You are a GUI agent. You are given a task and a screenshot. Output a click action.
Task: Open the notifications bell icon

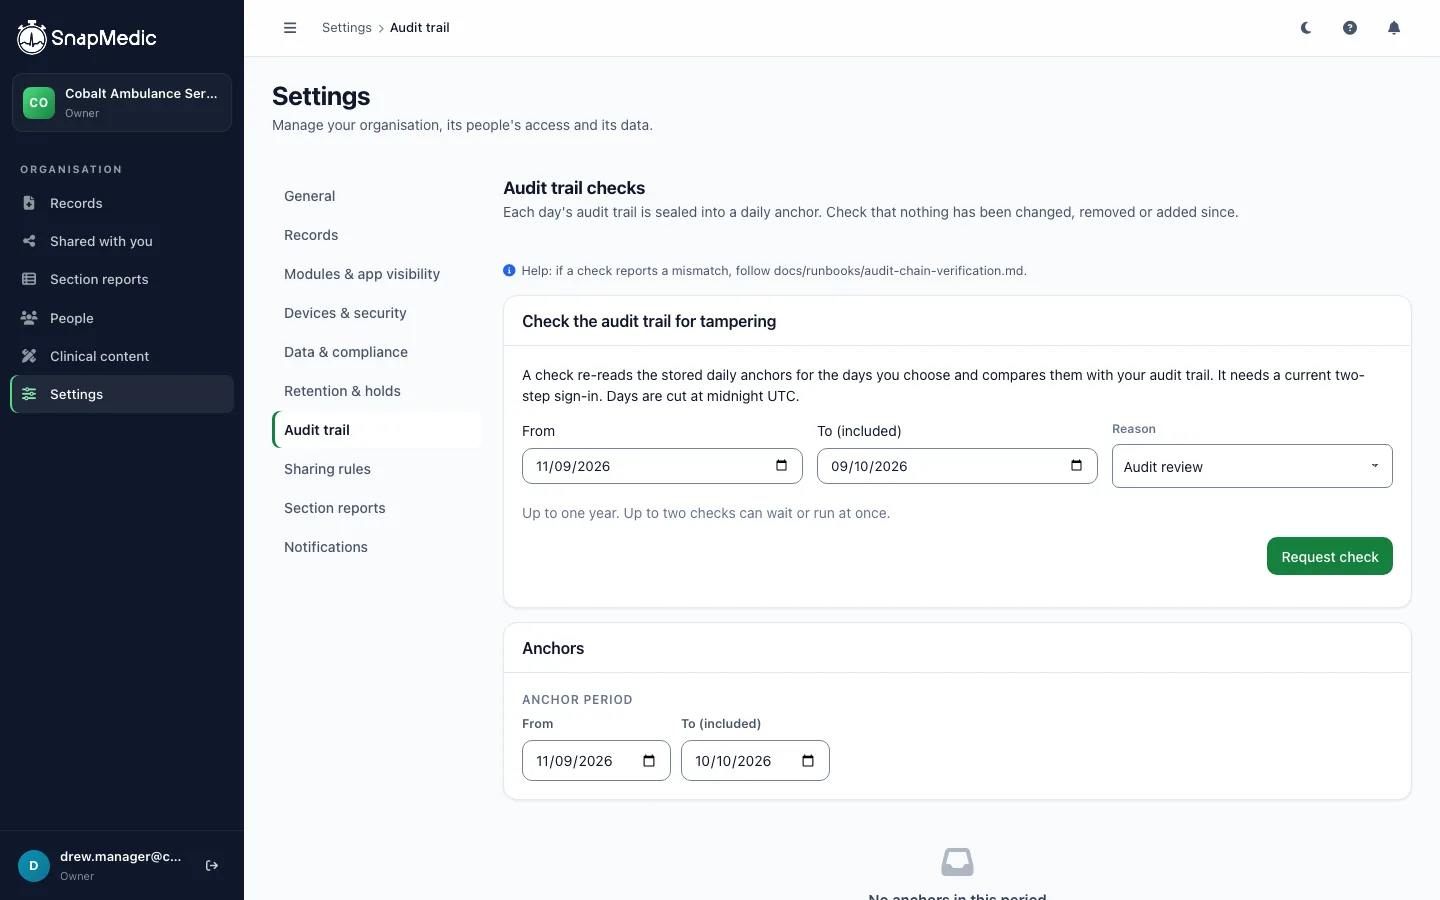pyautogui.click(x=1394, y=28)
